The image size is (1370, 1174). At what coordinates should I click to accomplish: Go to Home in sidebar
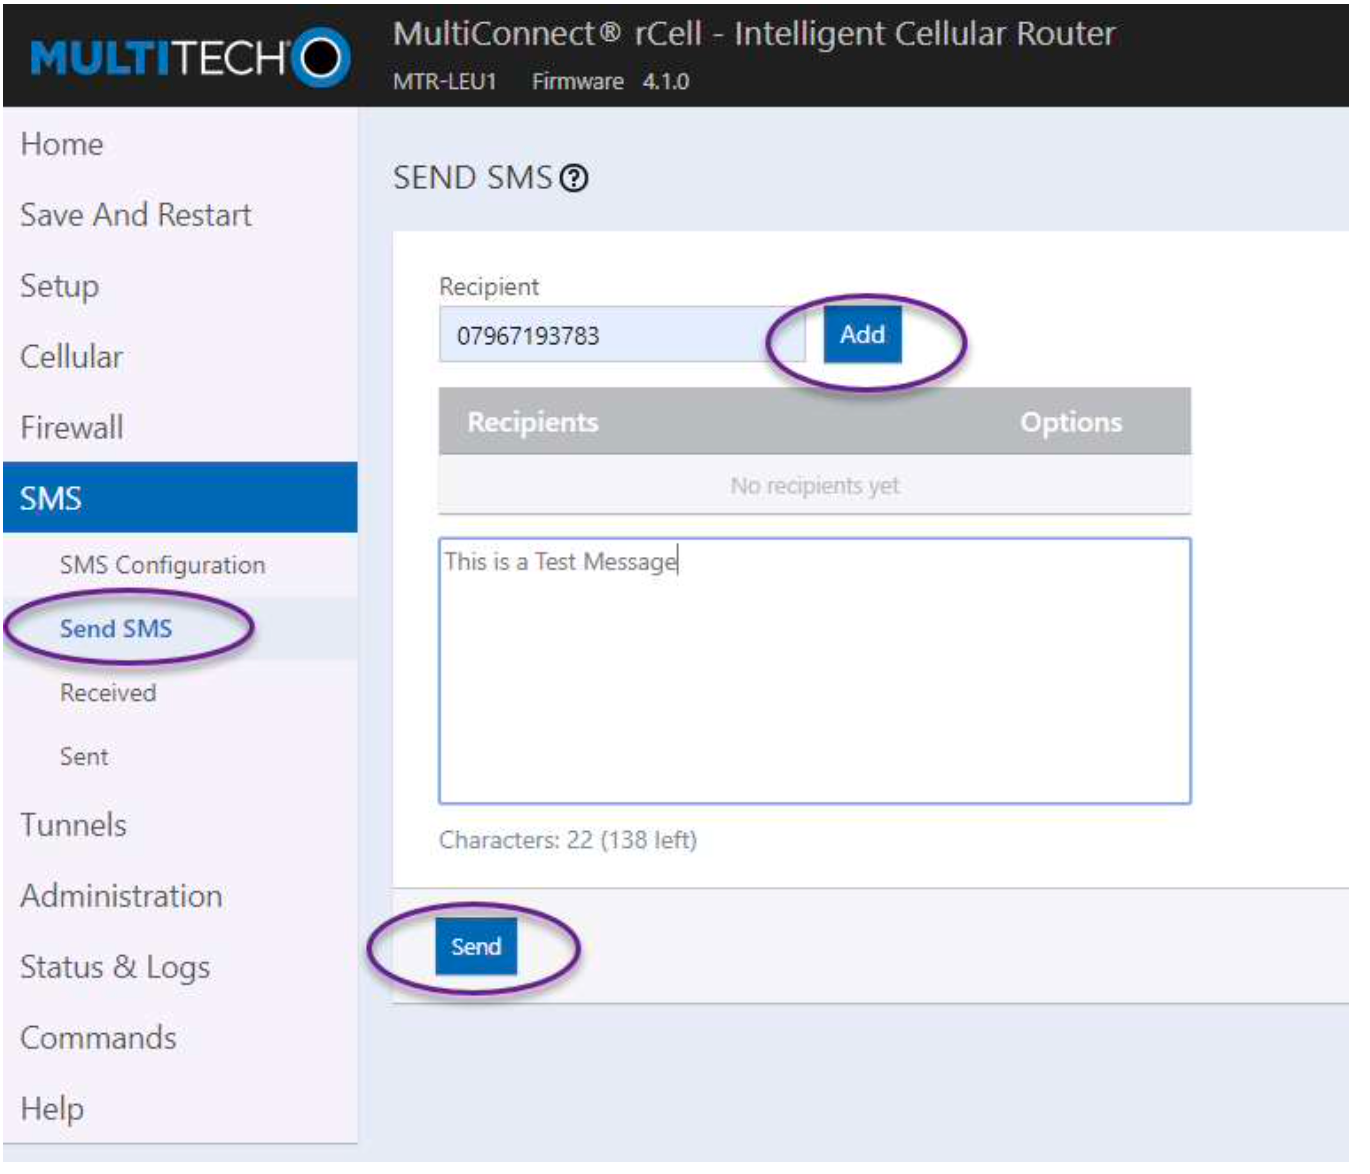[x=63, y=145]
